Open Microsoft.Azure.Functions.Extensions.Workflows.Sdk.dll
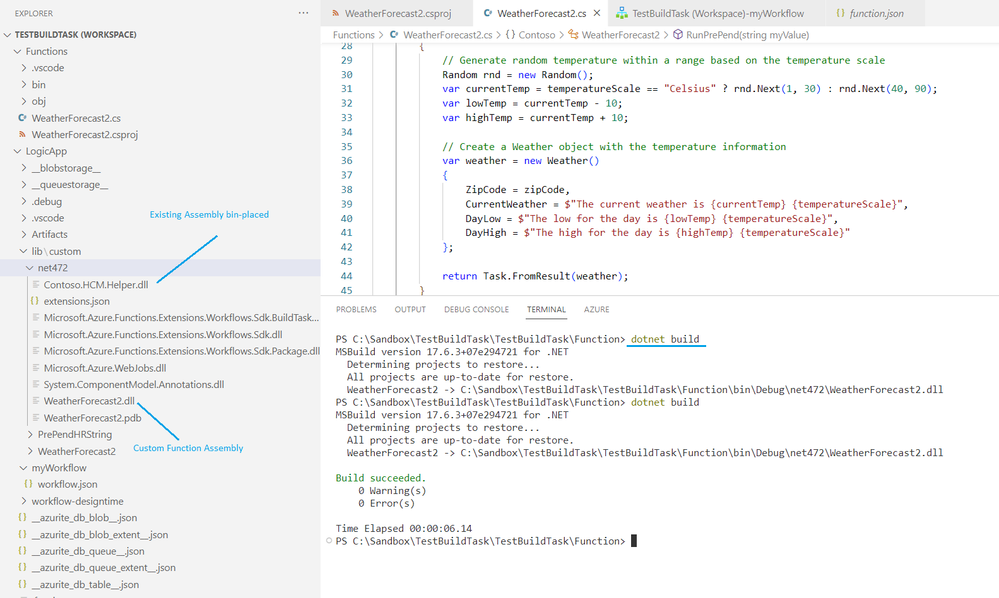 [x=163, y=334]
